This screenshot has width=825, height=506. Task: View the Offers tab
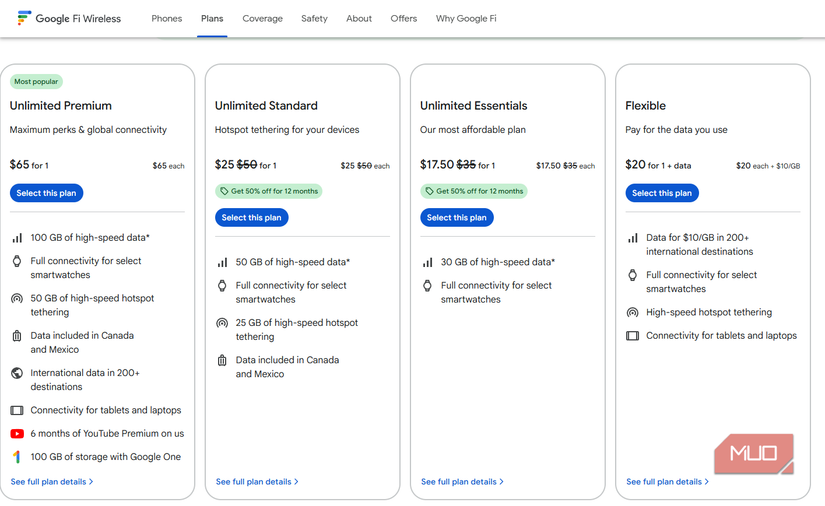click(x=404, y=18)
